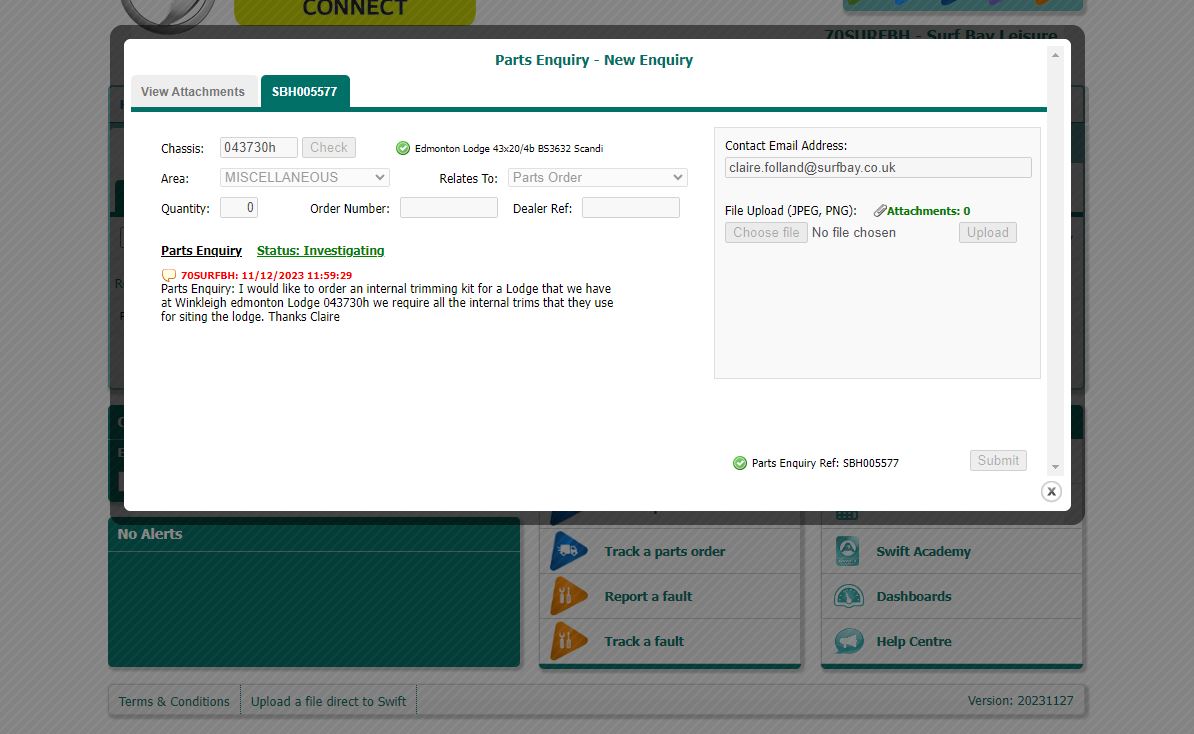Close the Parts Enquiry dialog
The height and width of the screenshot is (734, 1194).
[x=1051, y=491]
